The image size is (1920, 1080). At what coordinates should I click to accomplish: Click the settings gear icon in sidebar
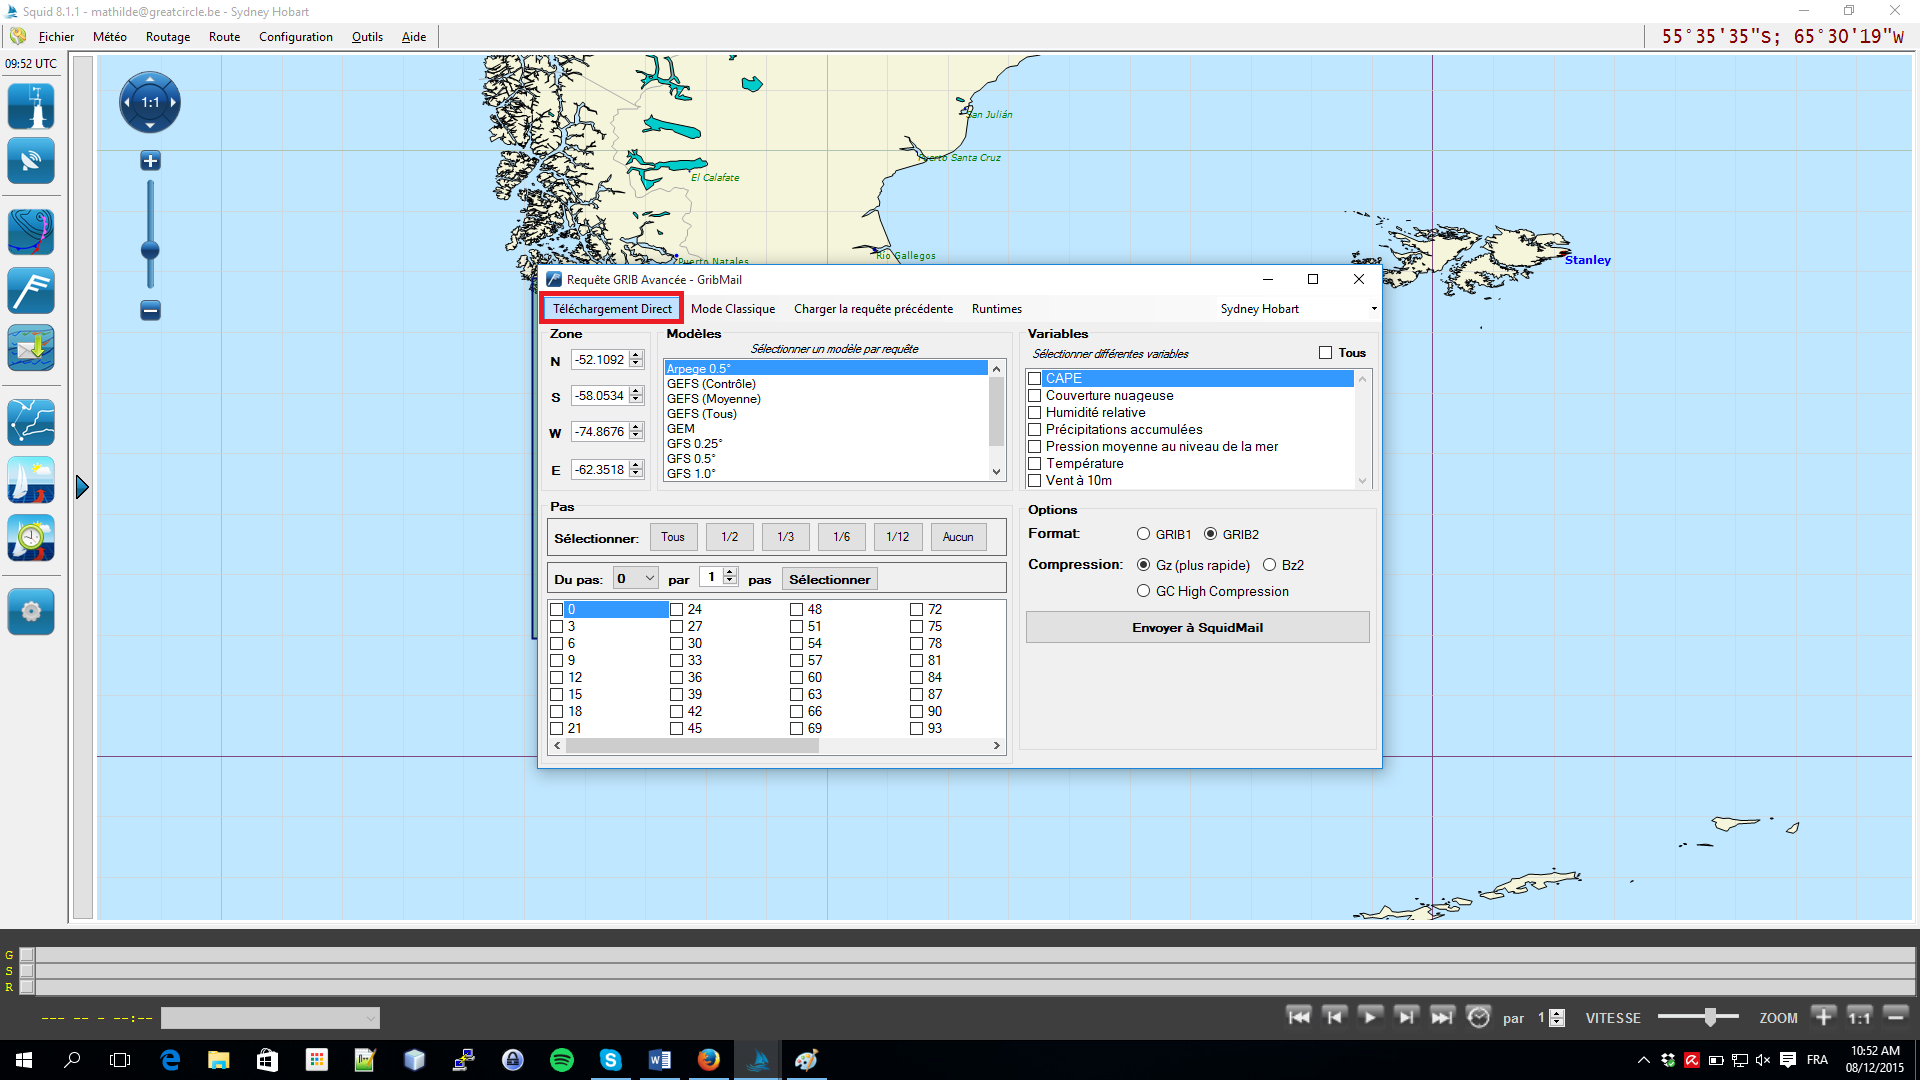coord(31,611)
